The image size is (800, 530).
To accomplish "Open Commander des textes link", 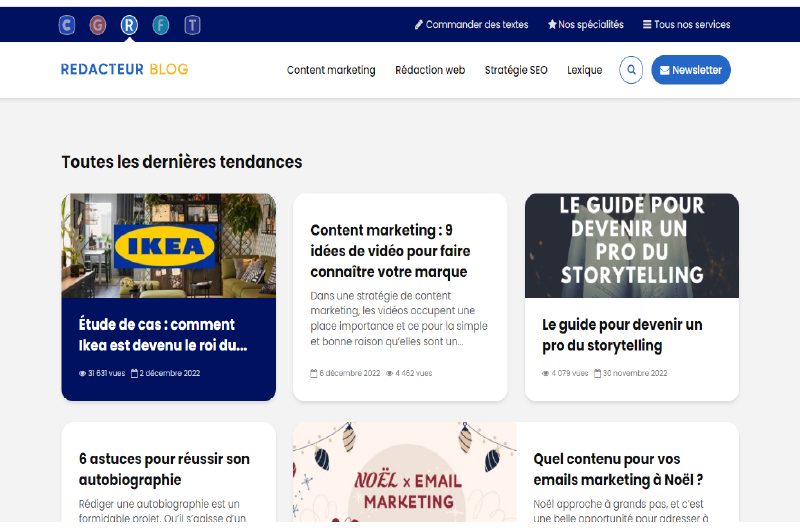I will (471, 24).
